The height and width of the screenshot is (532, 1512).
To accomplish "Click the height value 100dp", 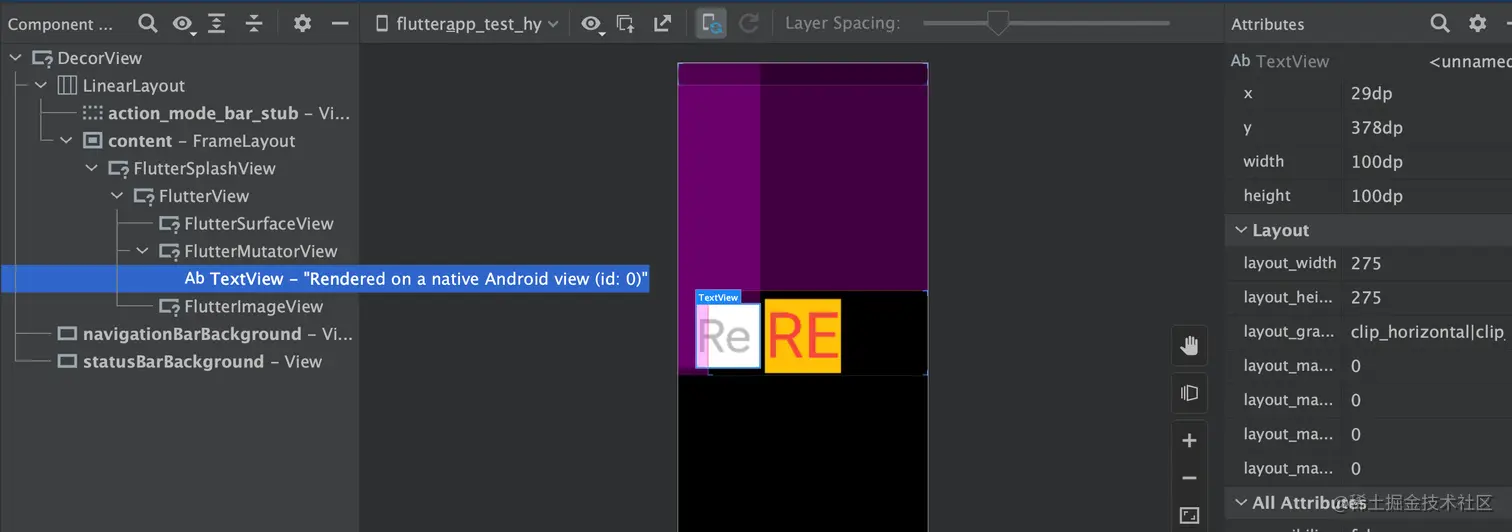I will coord(1376,195).
